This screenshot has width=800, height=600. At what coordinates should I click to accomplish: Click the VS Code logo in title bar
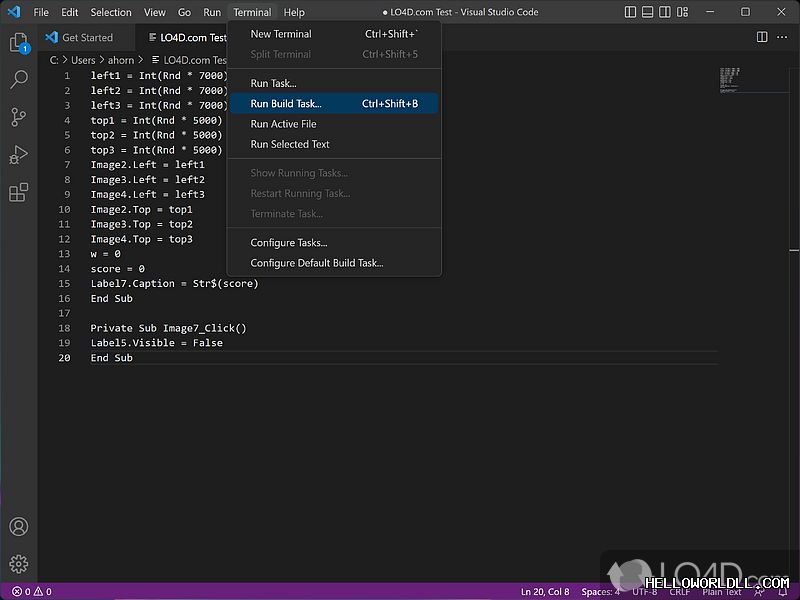pyautogui.click(x=14, y=12)
